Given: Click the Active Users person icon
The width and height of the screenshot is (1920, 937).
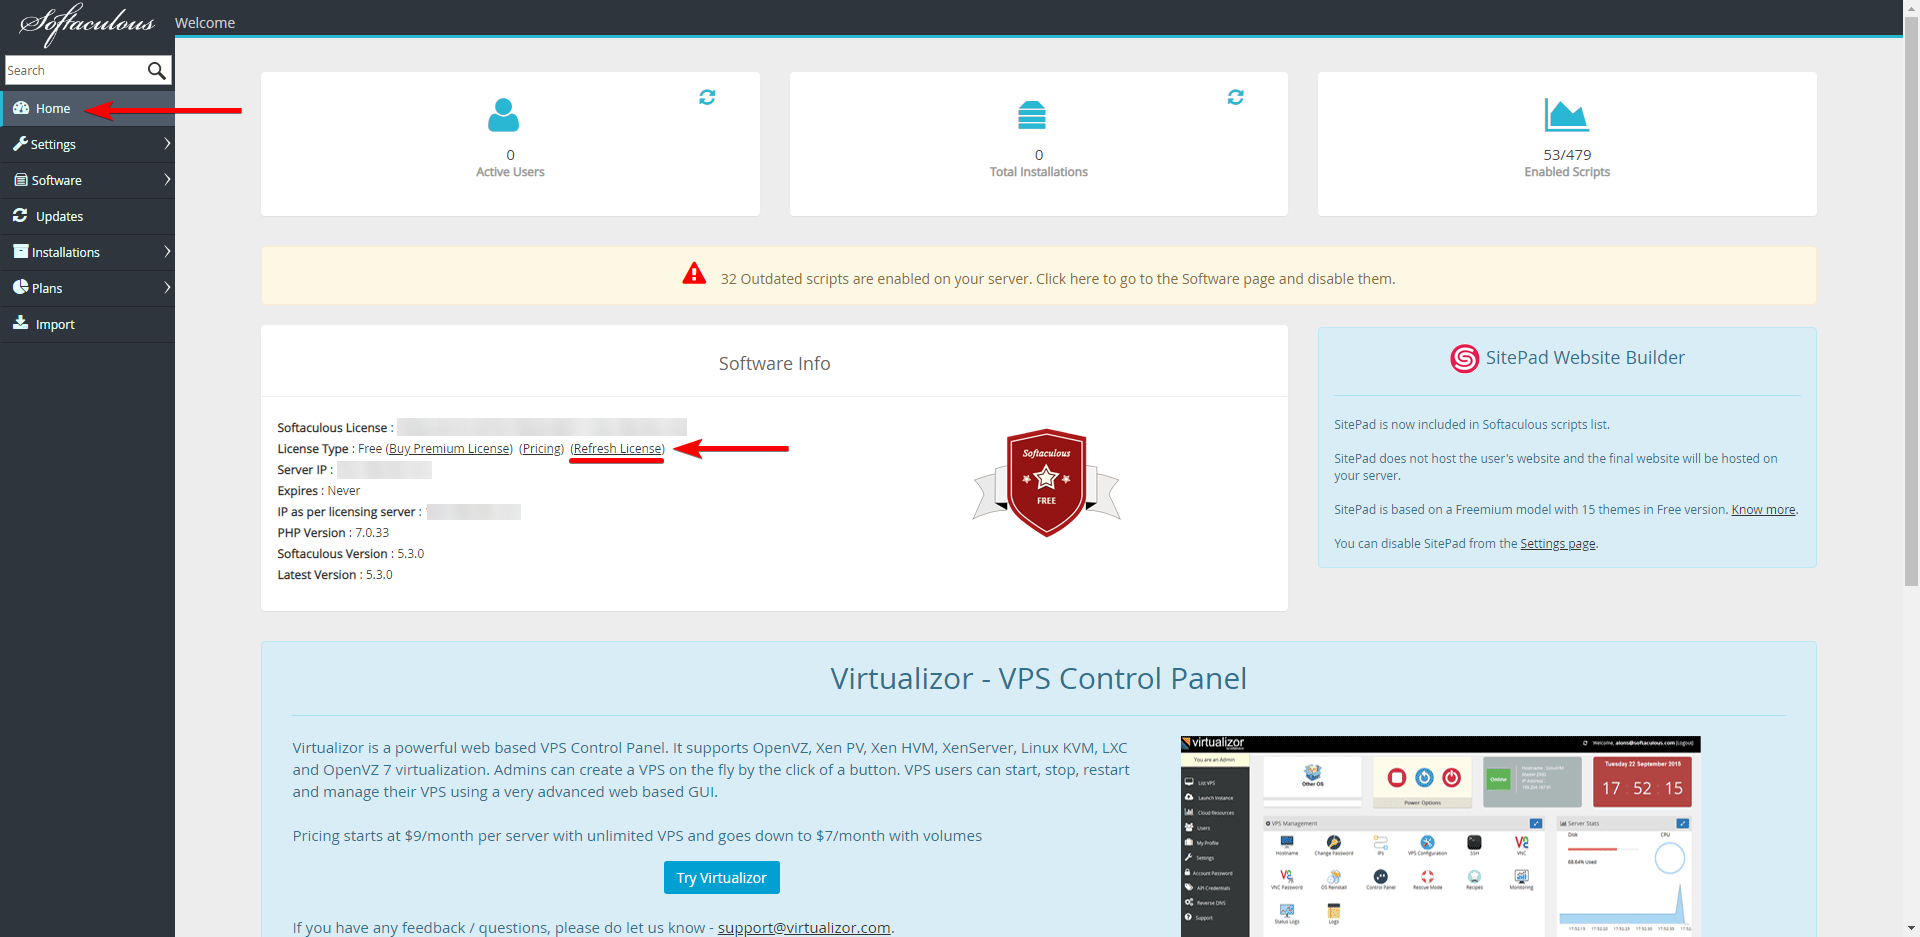Looking at the screenshot, I should (503, 115).
